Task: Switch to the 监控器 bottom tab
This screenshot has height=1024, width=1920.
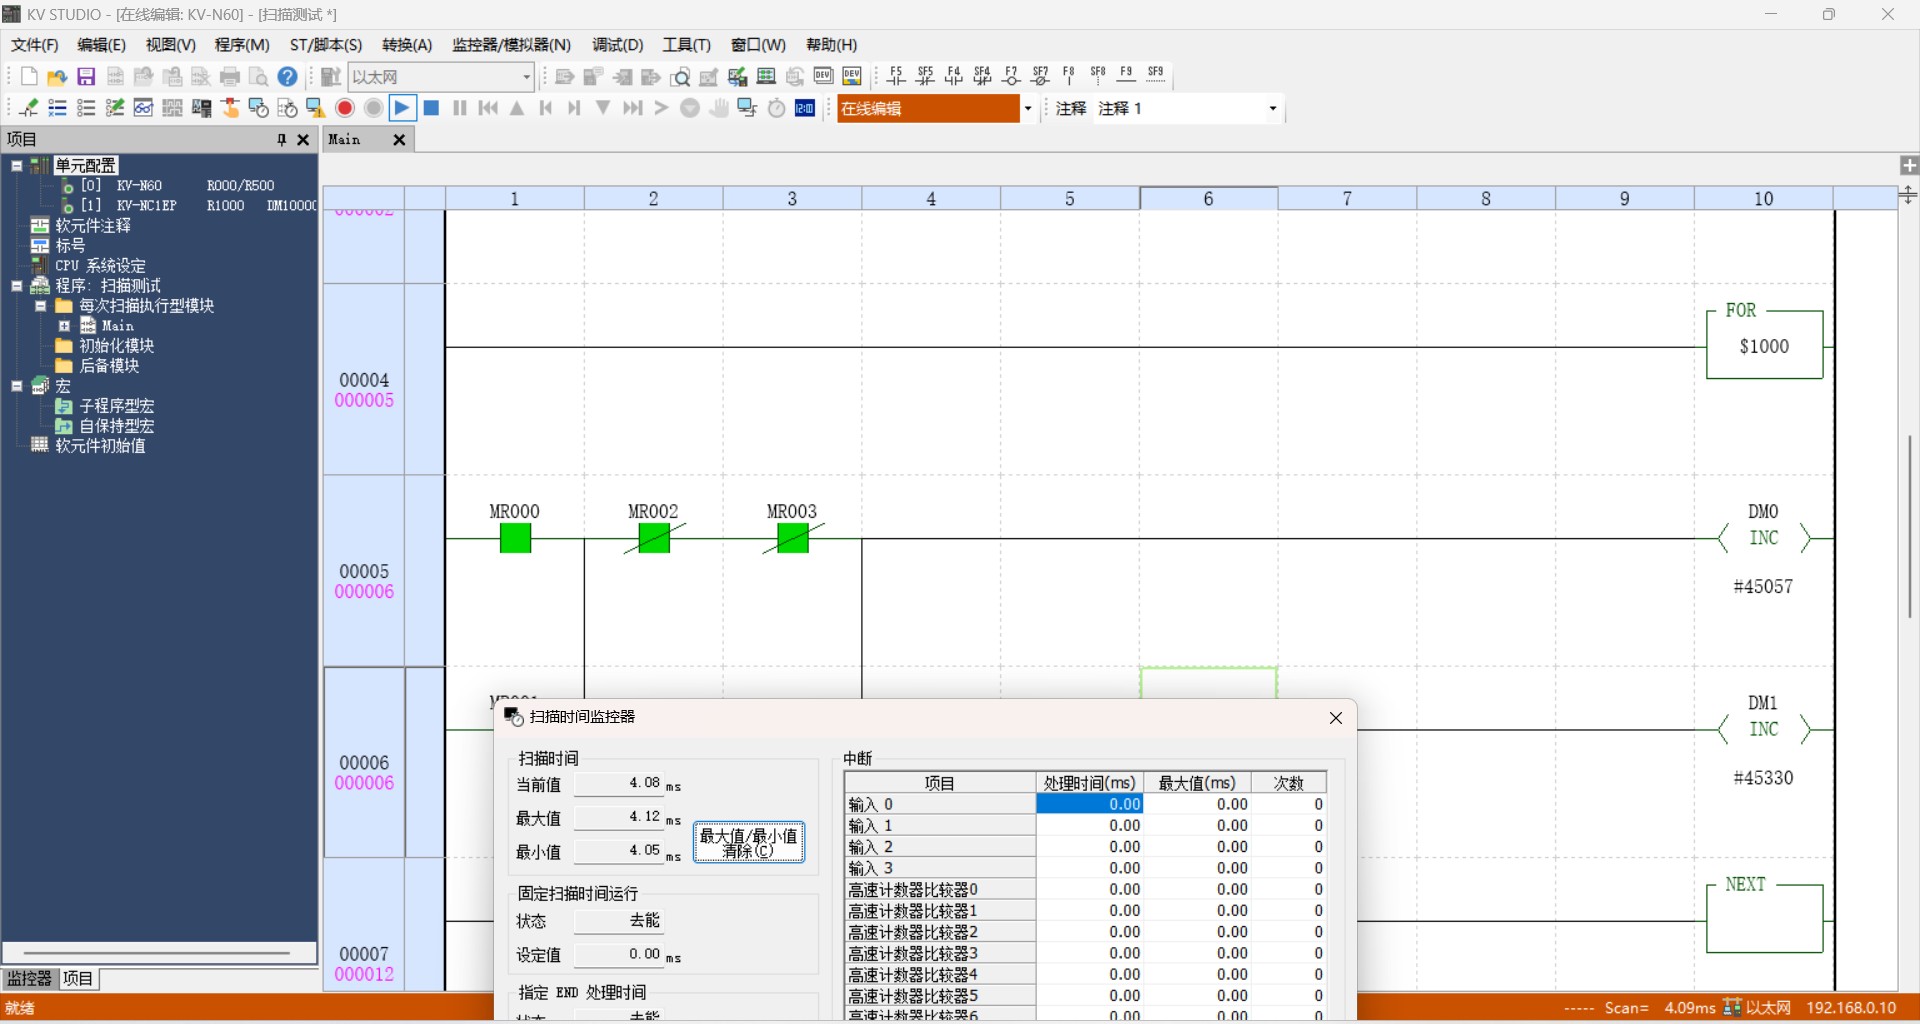Action: tap(30, 979)
